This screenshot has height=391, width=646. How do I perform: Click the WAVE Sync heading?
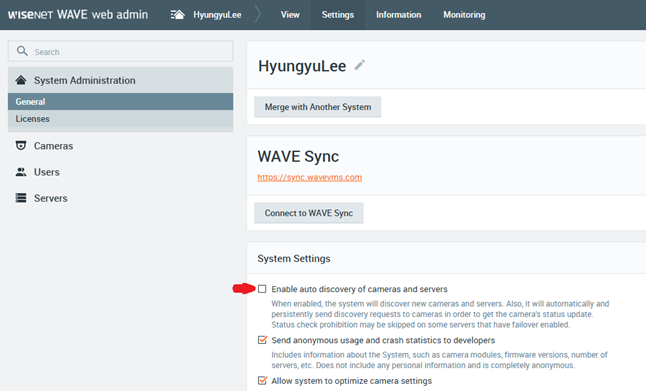[x=298, y=156]
